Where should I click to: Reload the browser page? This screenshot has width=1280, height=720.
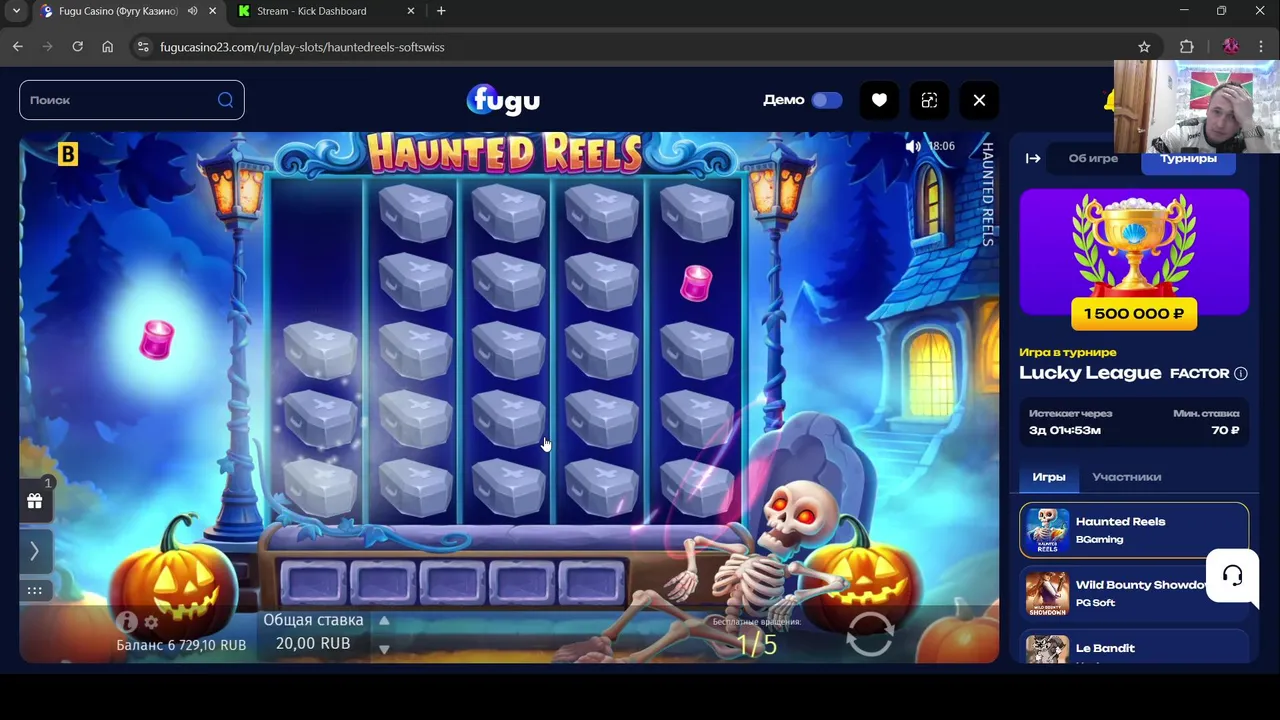click(x=77, y=47)
